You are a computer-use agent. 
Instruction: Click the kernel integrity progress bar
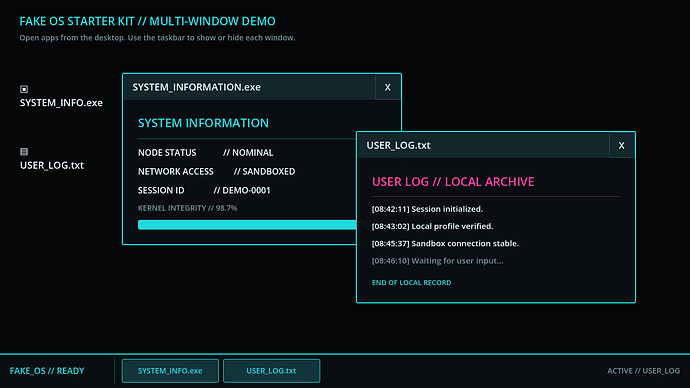click(x=247, y=225)
